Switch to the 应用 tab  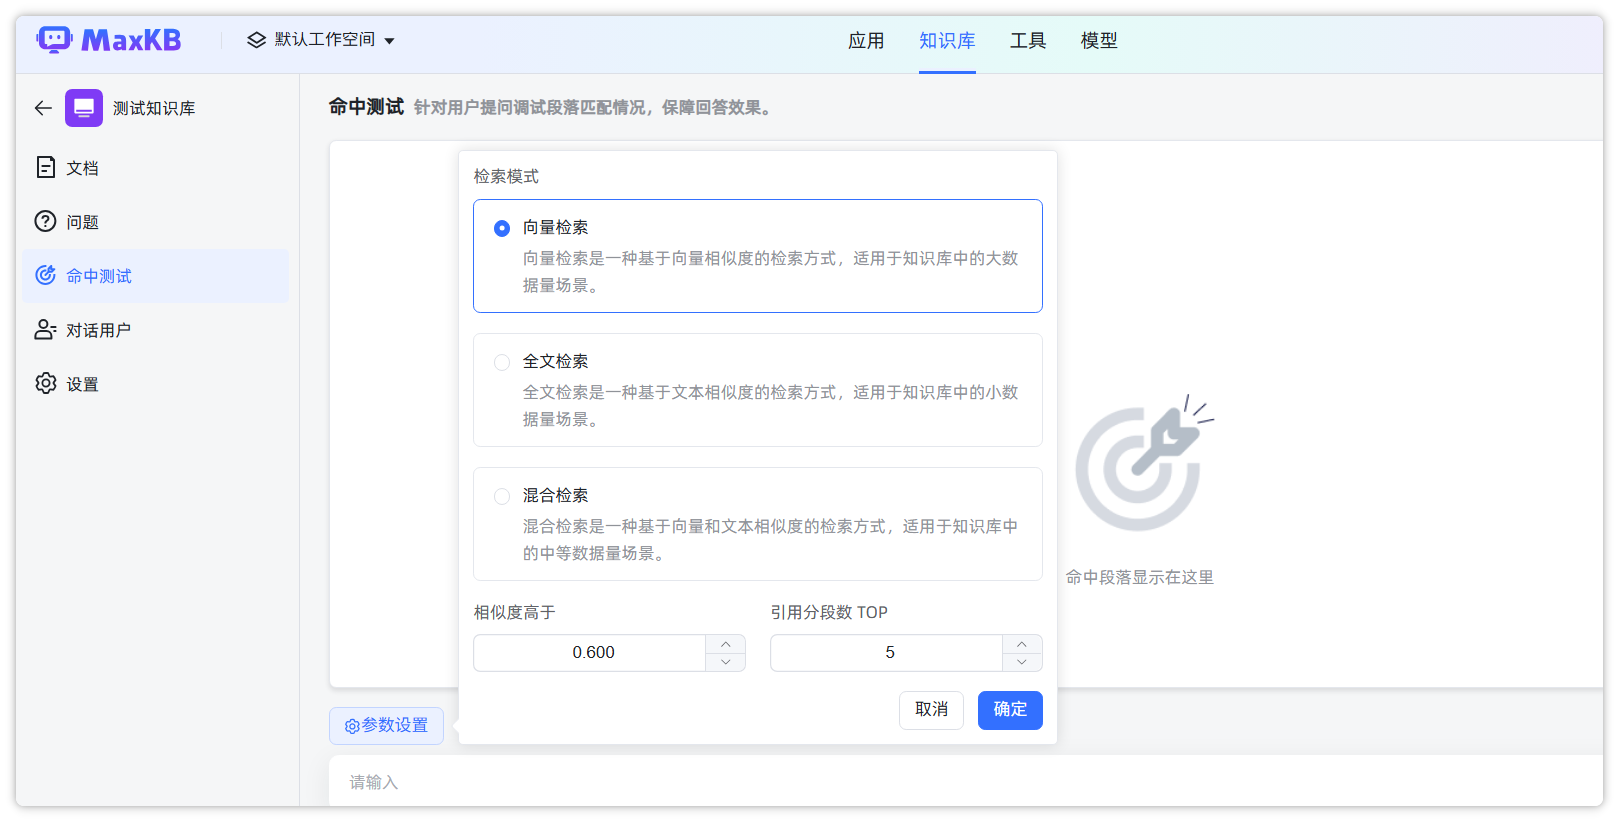866,41
